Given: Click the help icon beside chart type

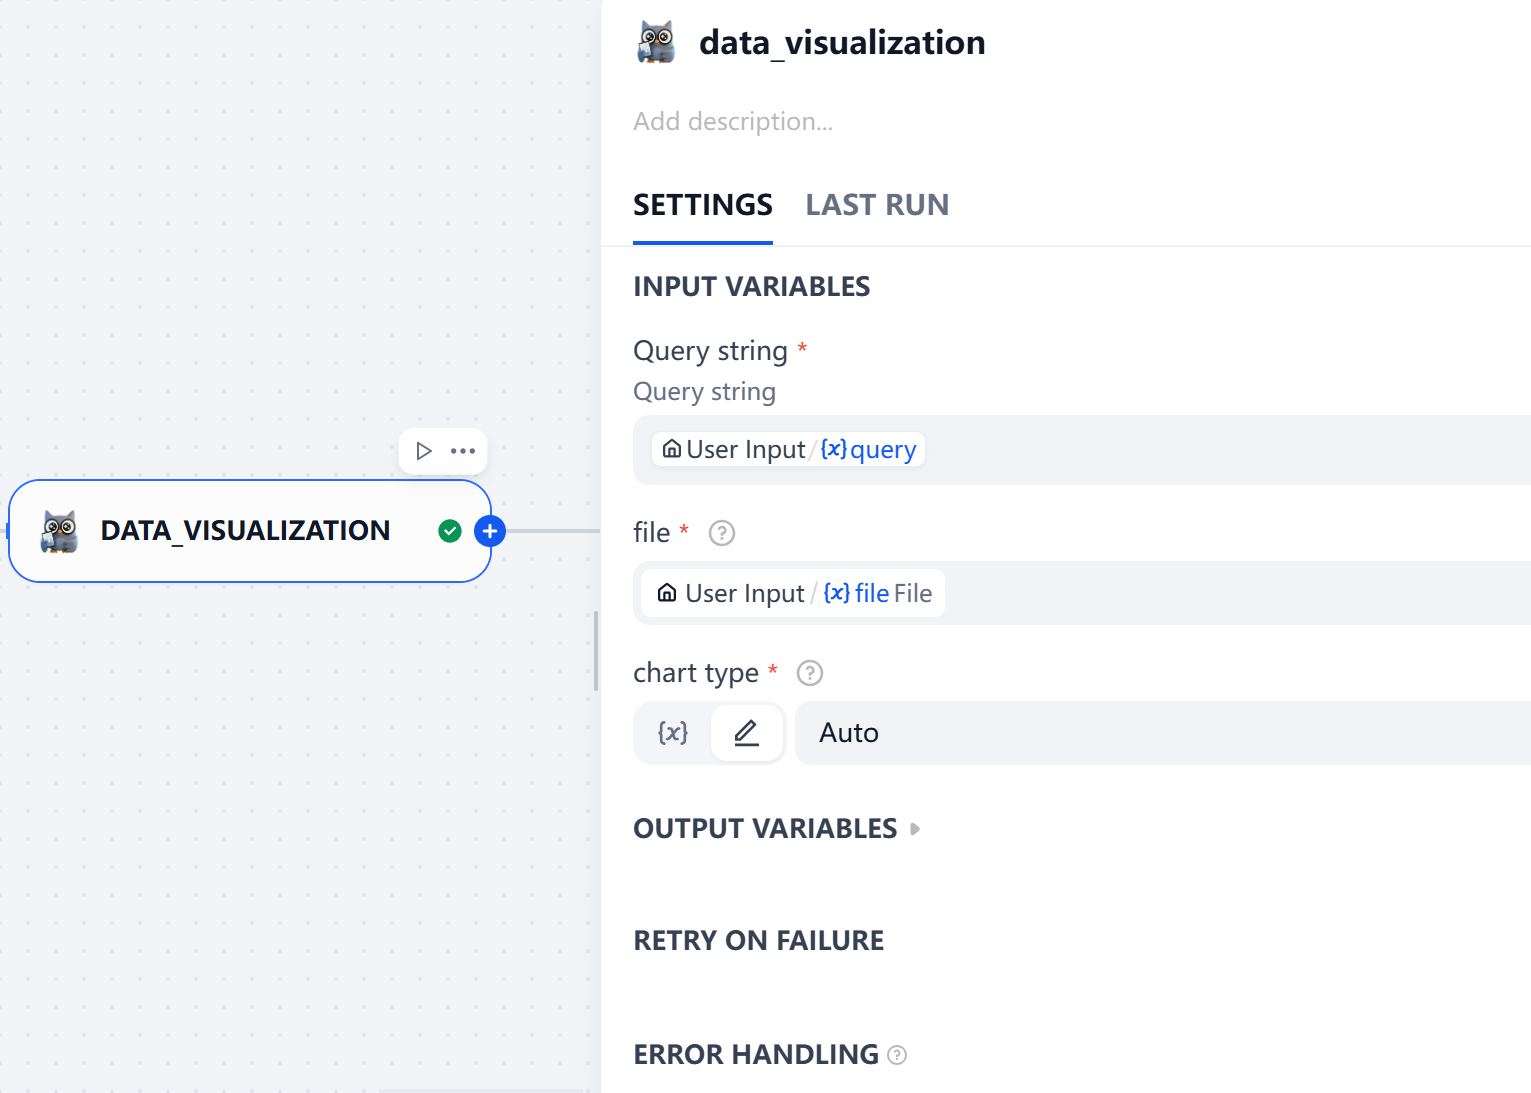Looking at the screenshot, I should tap(809, 673).
